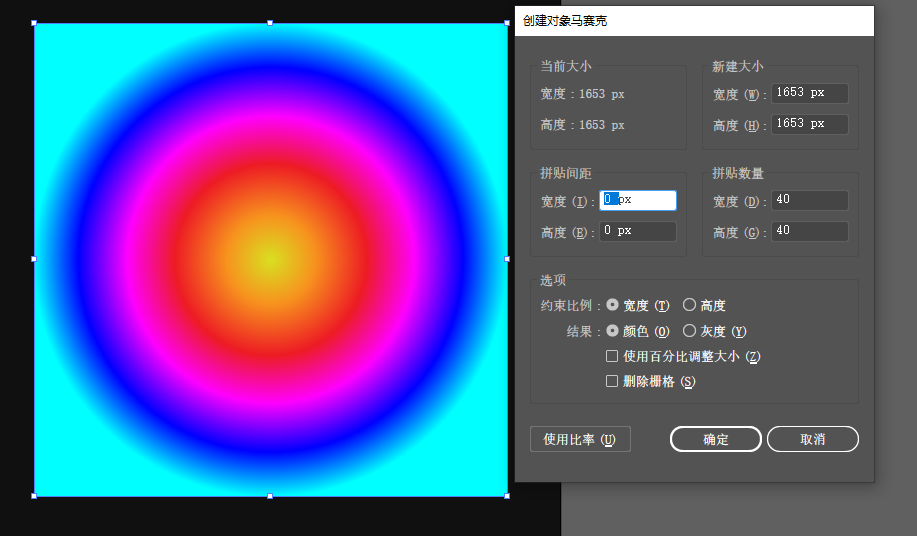The image size is (917, 536).
Task: Choose 颜色 (O) as the result
Action: tap(612, 331)
